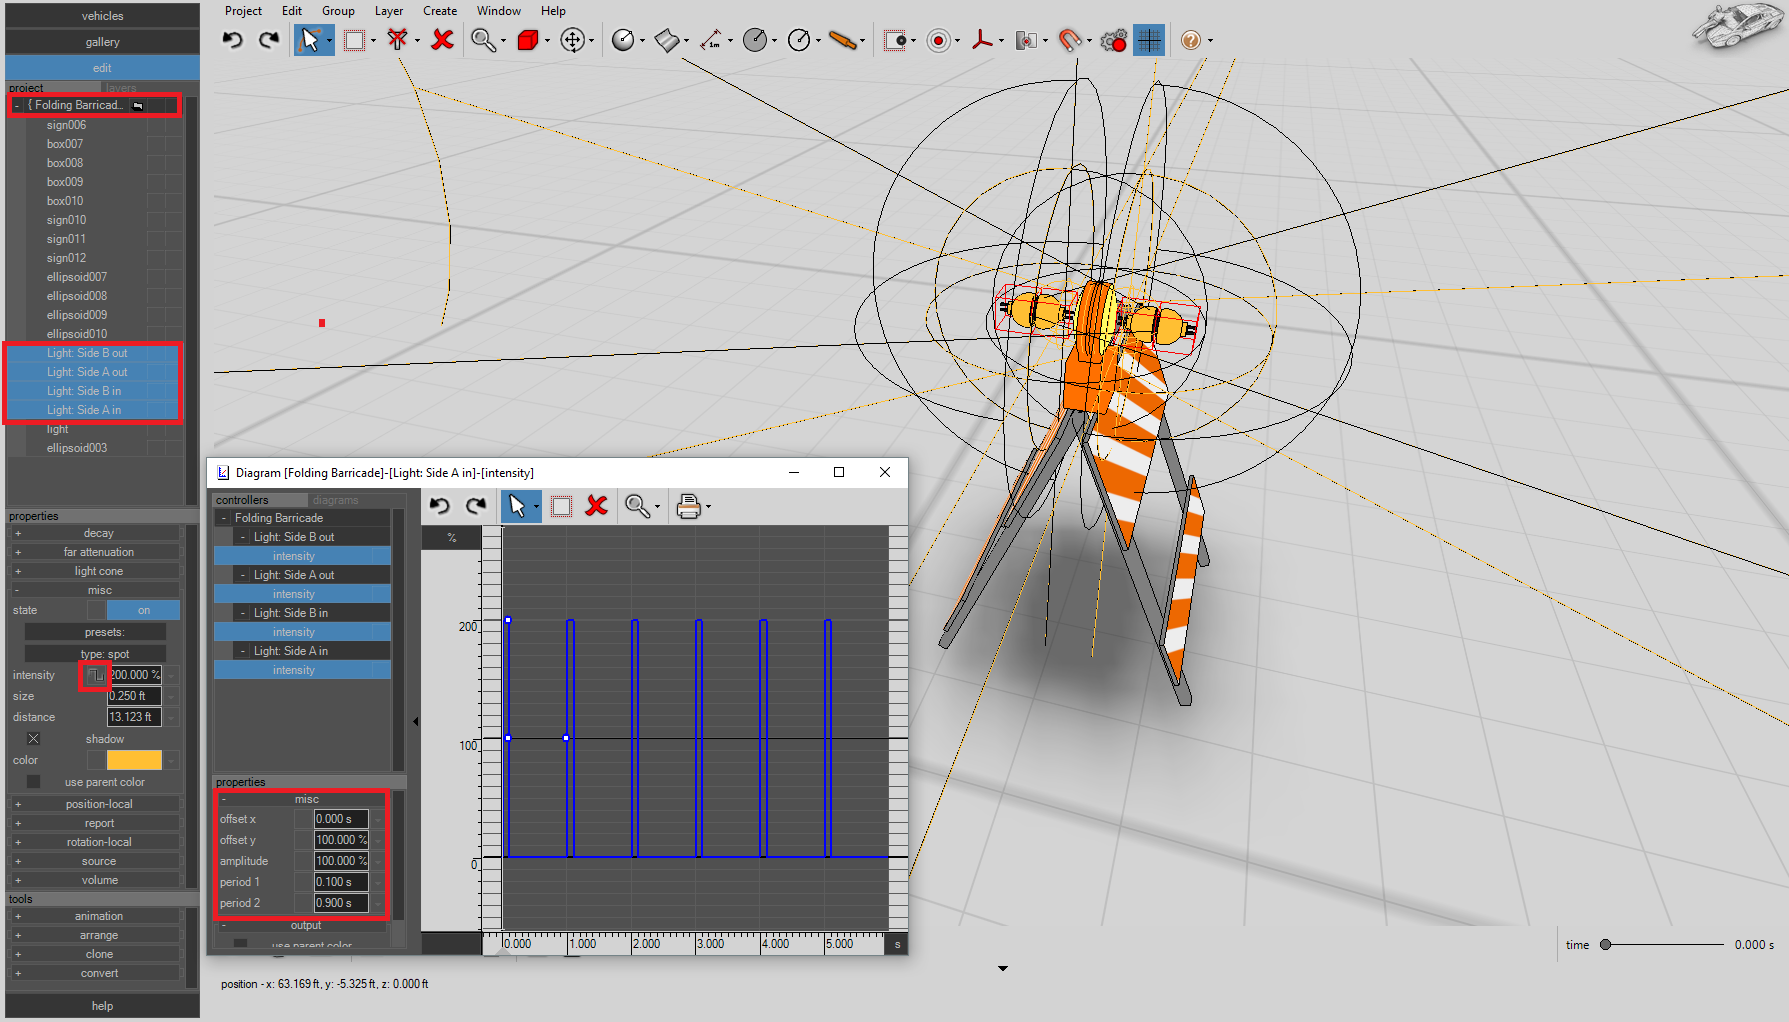This screenshot has height=1022, width=1789.
Task: Click the time slider handle
Action: pos(1606,945)
